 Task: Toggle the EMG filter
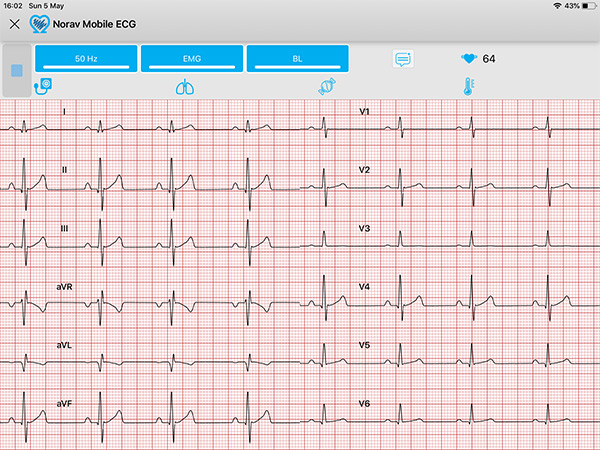coord(192,59)
